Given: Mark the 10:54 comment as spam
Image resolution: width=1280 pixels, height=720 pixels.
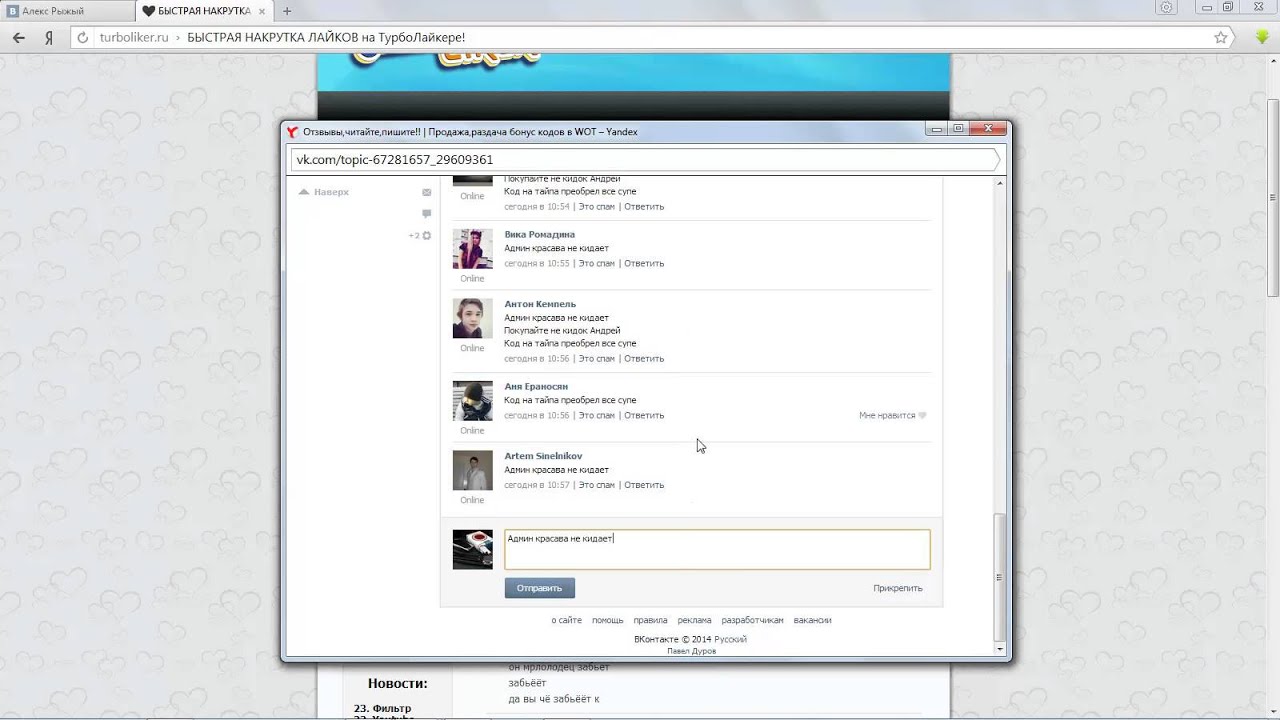Looking at the screenshot, I should pyautogui.click(x=597, y=207).
